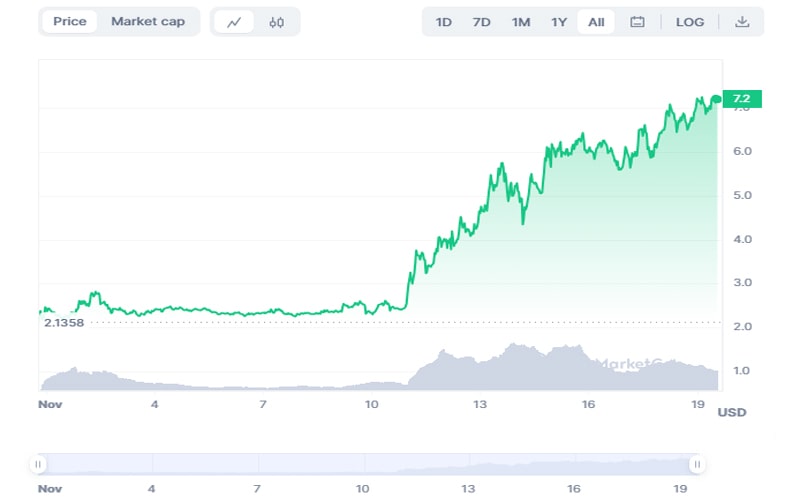Open the calendar date range picker

click(637, 22)
